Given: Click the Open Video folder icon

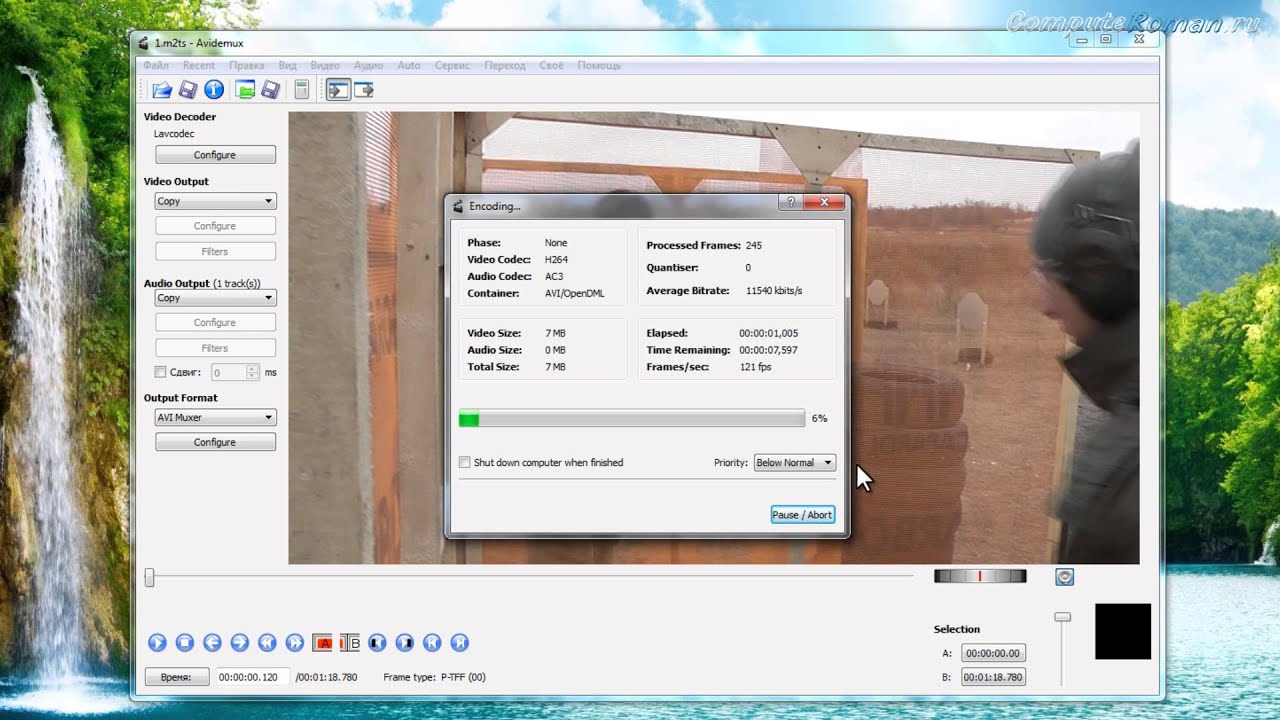Looking at the screenshot, I should (x=161, y=90).
